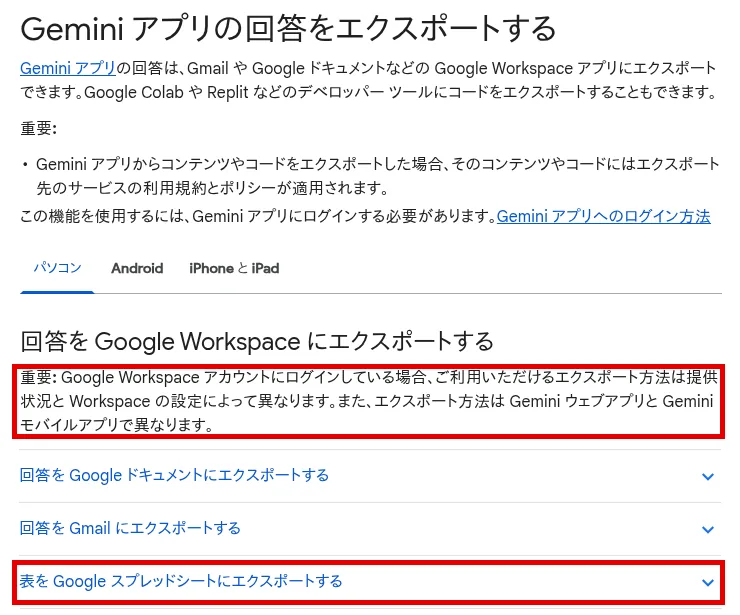Click chevron beside Google ドキュメント export row
The width and height of the screenshot is (740, 615).
pos(707,476)
